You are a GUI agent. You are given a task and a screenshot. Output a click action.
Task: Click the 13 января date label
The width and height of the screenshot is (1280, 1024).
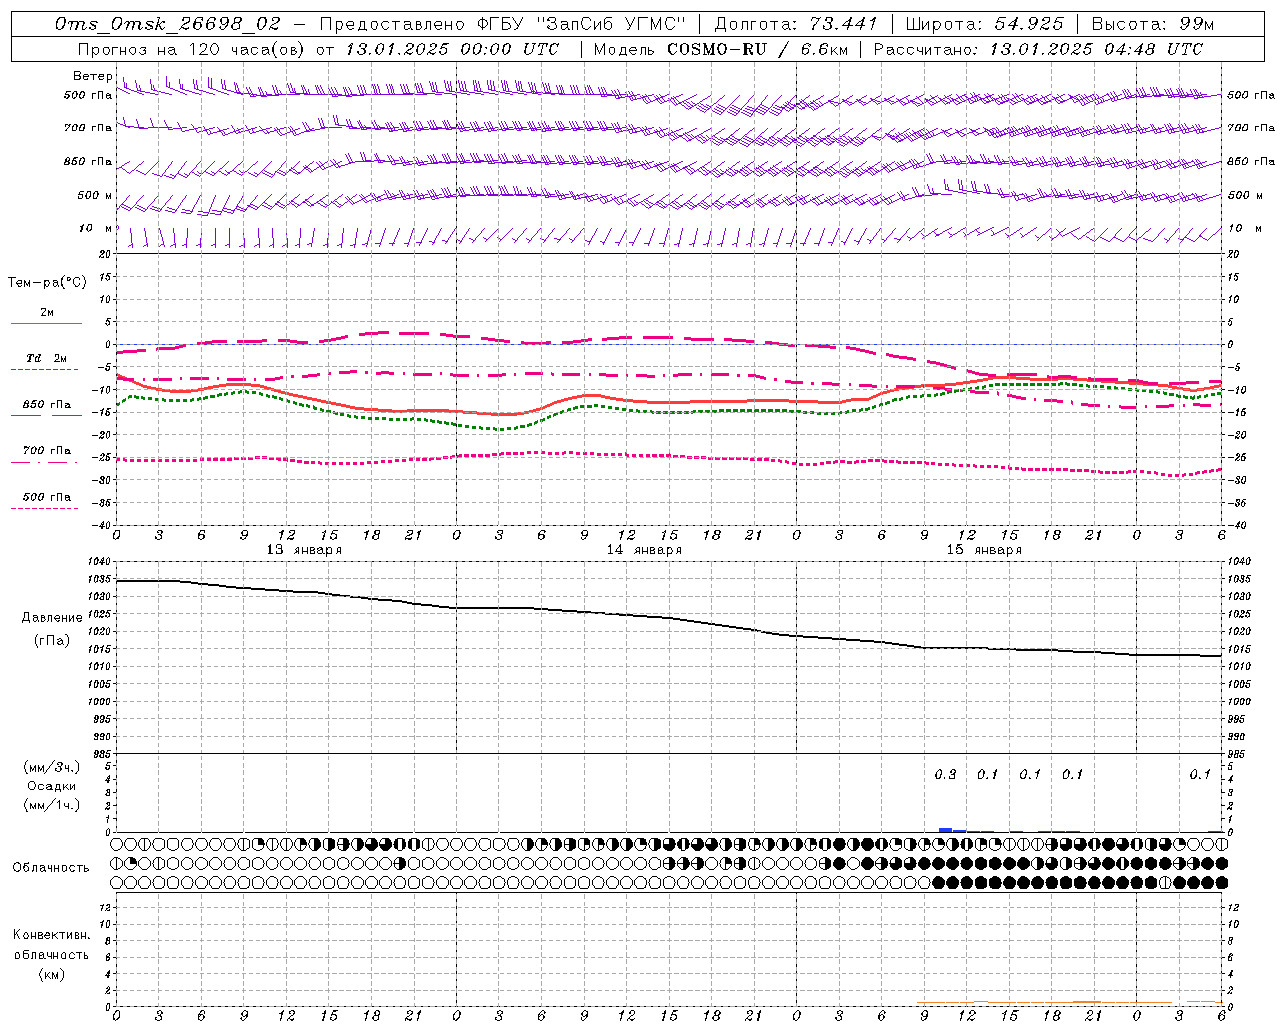(x=304, y=550)
